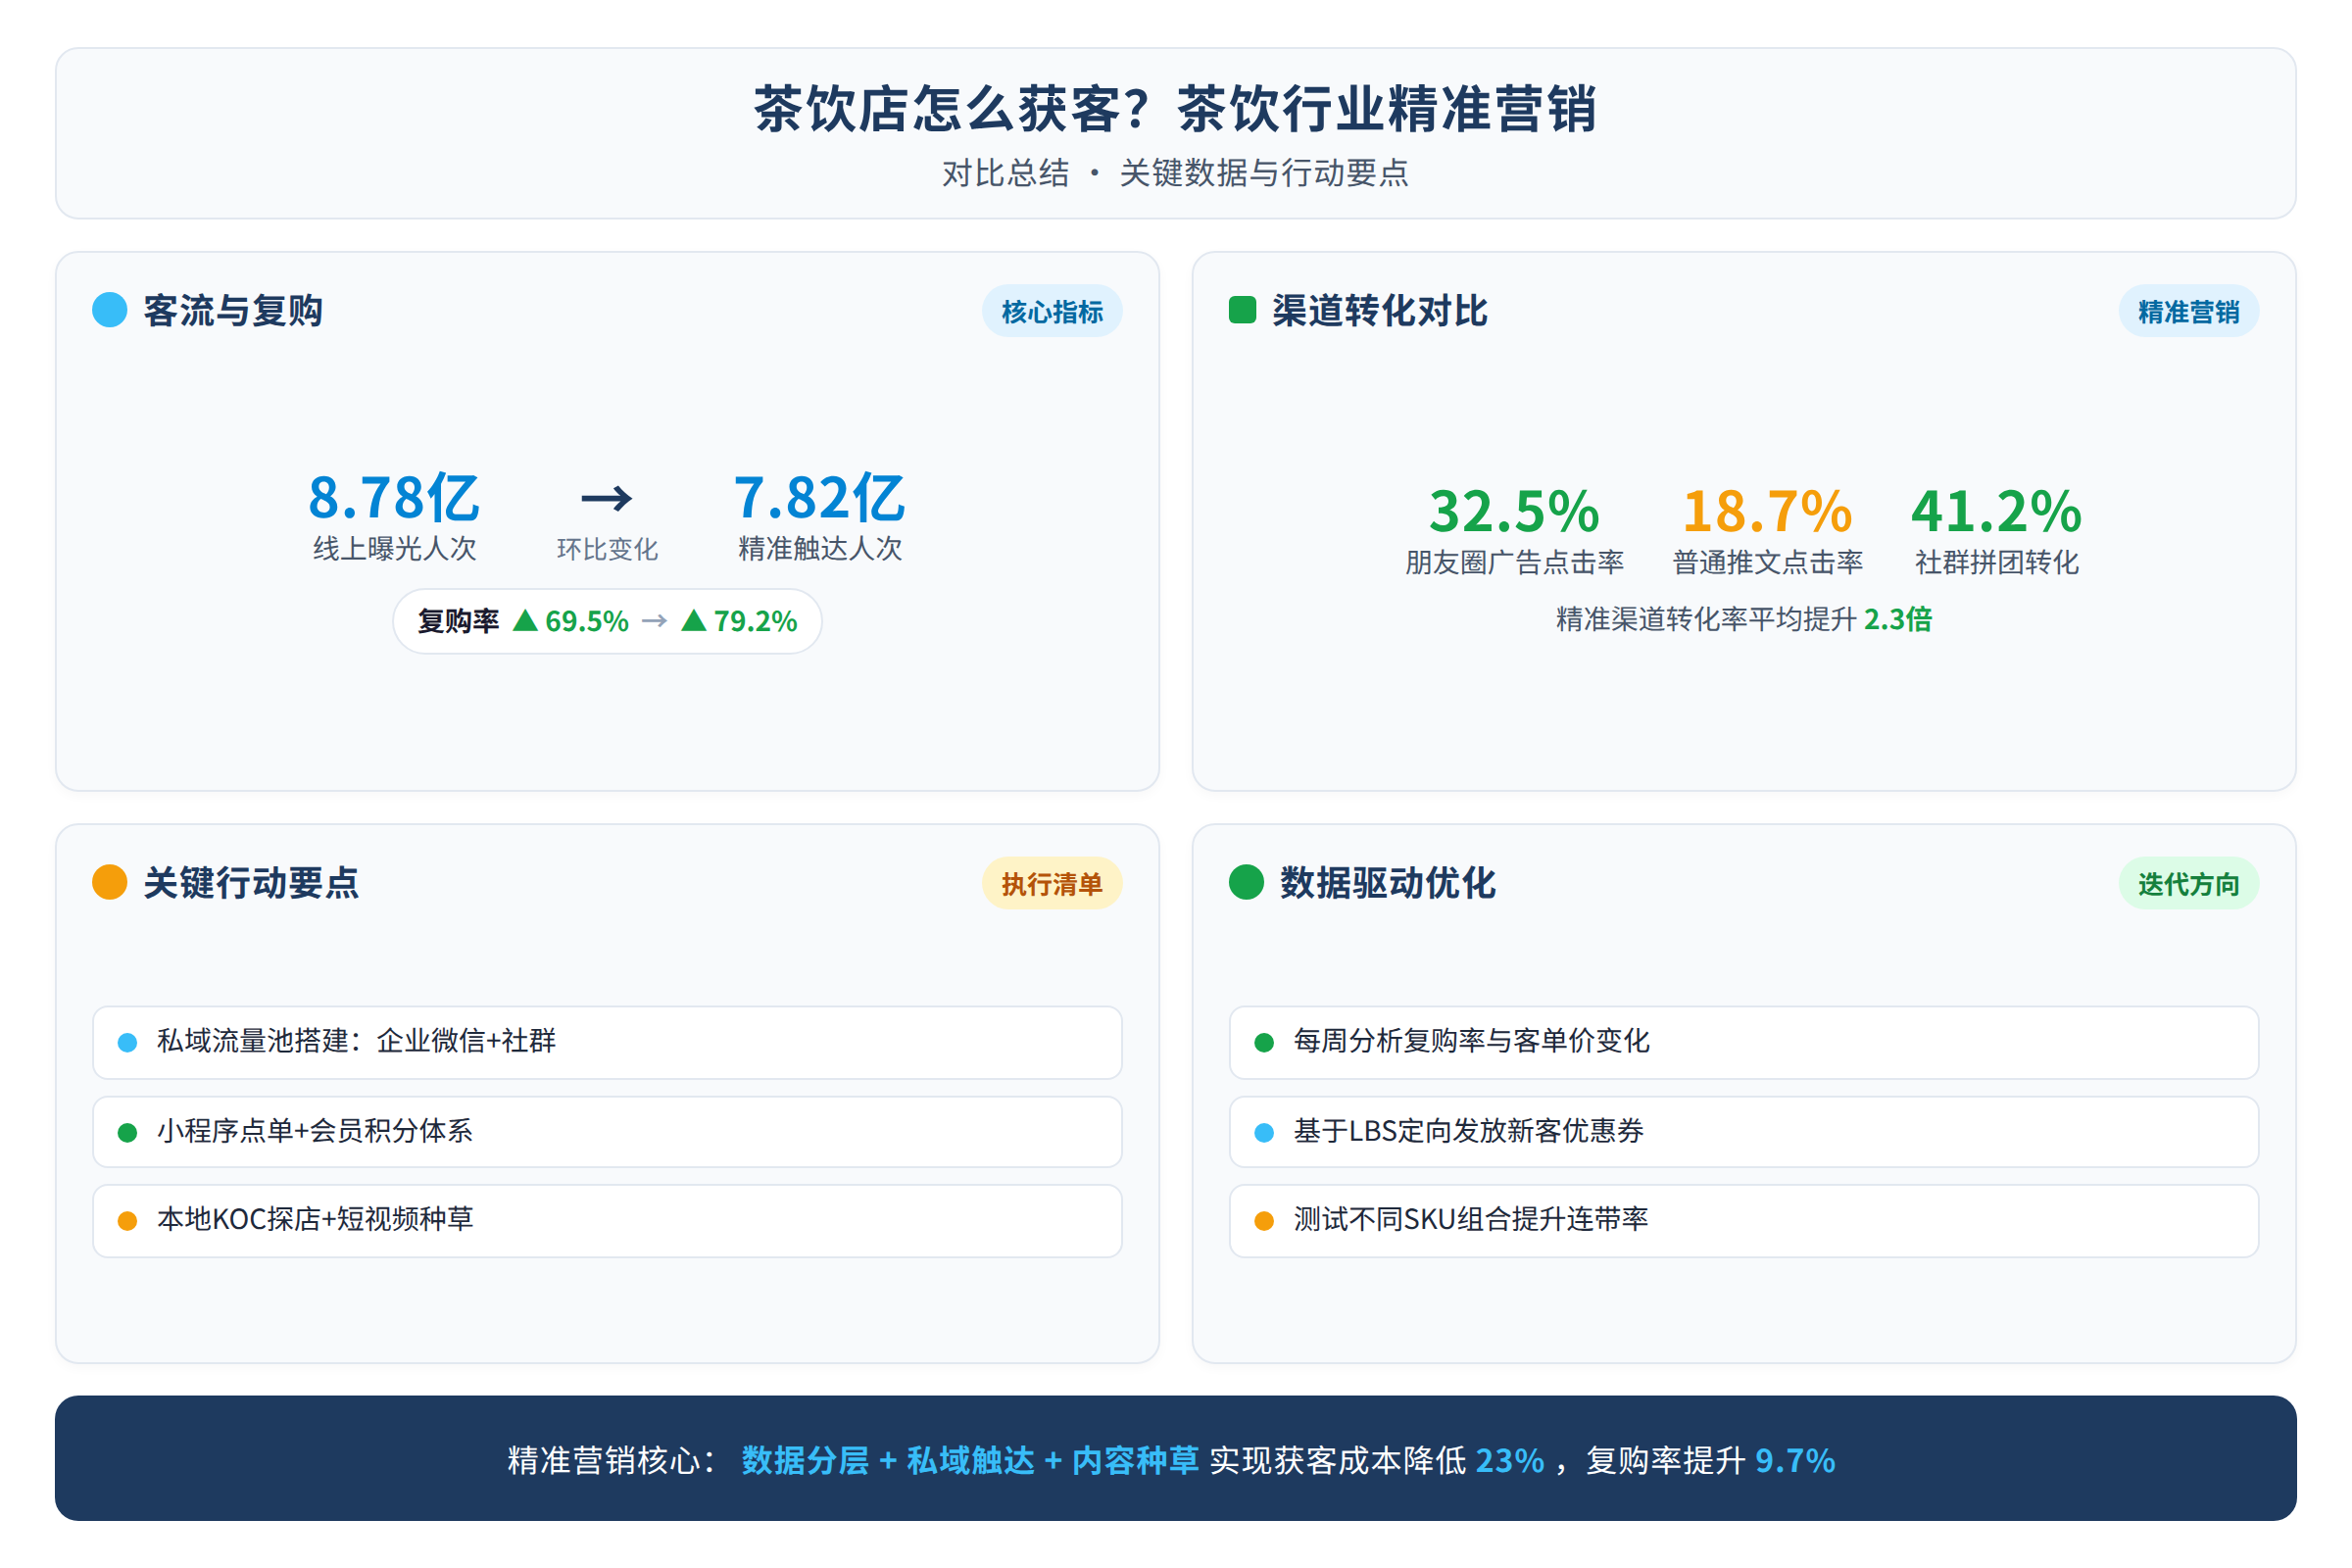Click the 朋友圈广告点击率 label
Viewport: 2352px width, 1568px height.
(x=1514, y=563)
